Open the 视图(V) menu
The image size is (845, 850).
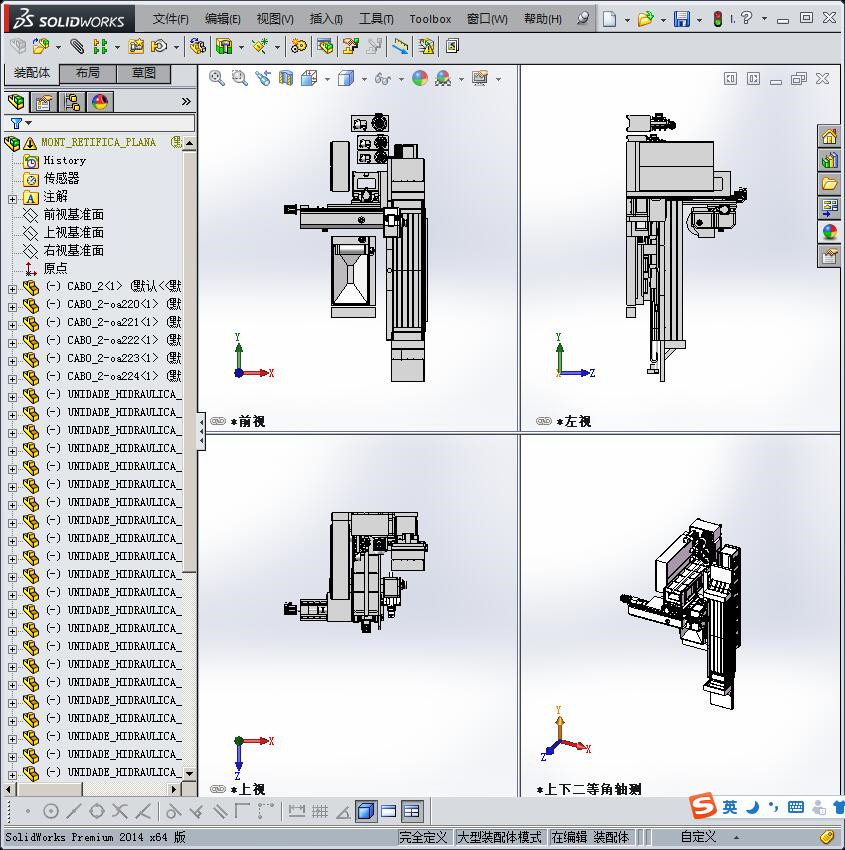point(275,19)
